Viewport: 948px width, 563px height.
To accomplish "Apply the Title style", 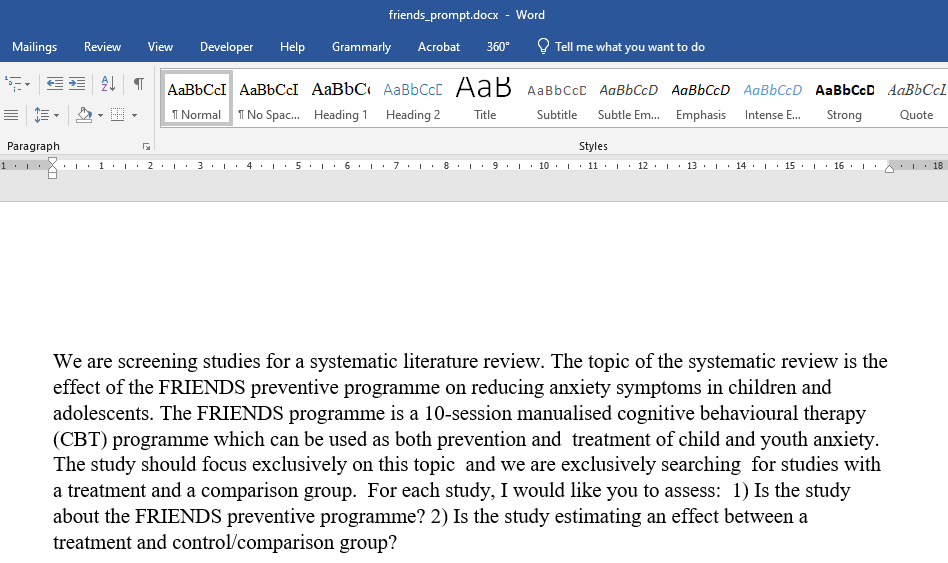I will tap(484, 99).
